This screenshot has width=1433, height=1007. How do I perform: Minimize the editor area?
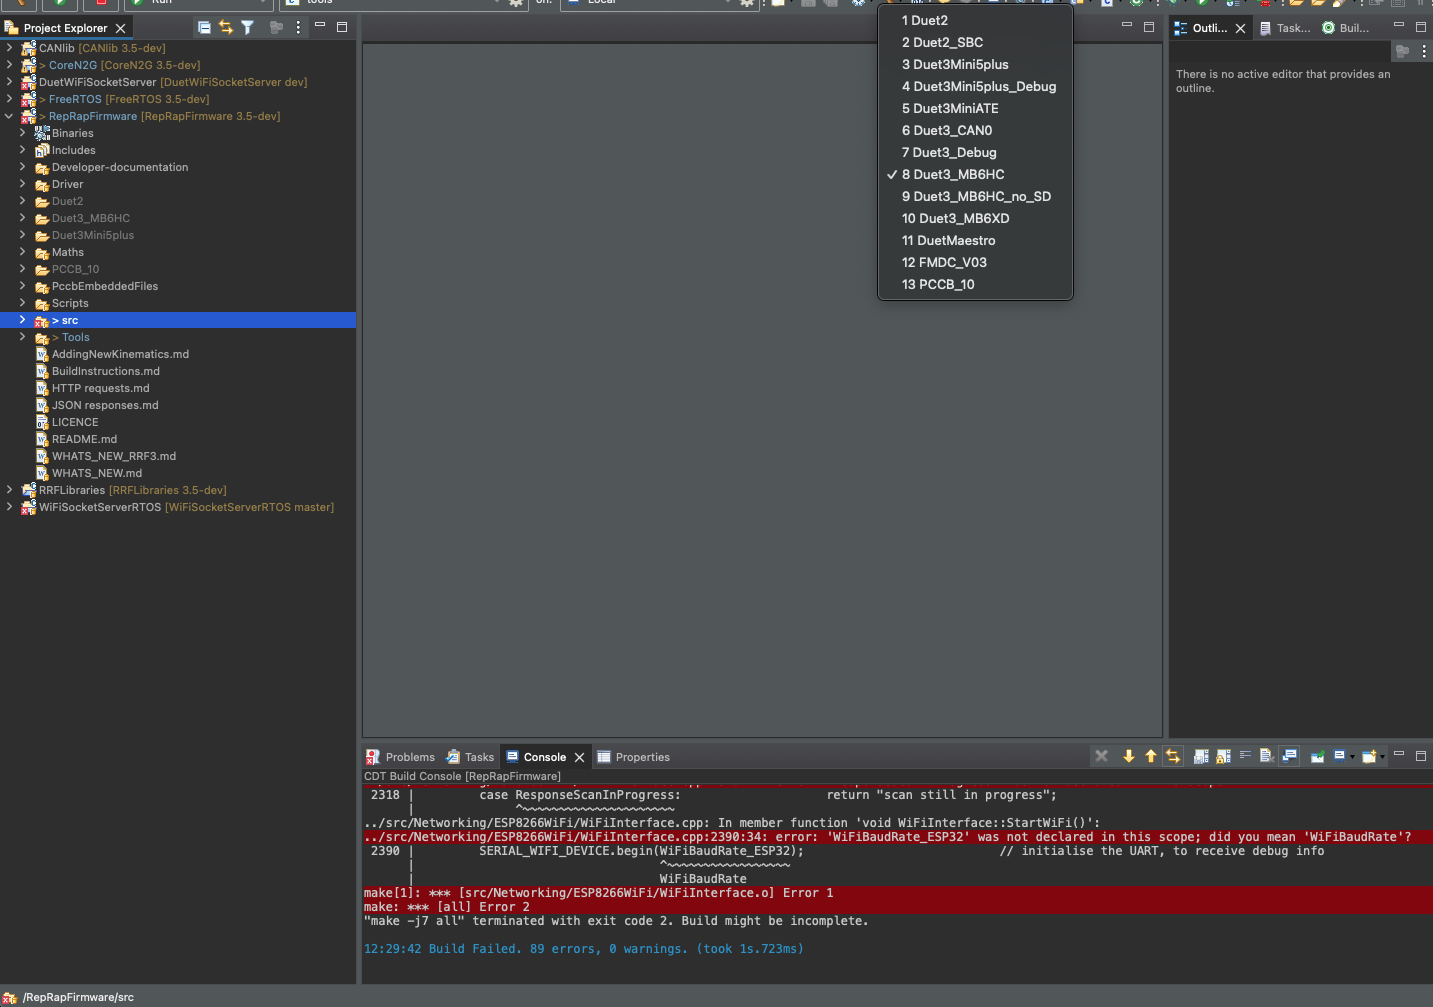pos(1127,25)
